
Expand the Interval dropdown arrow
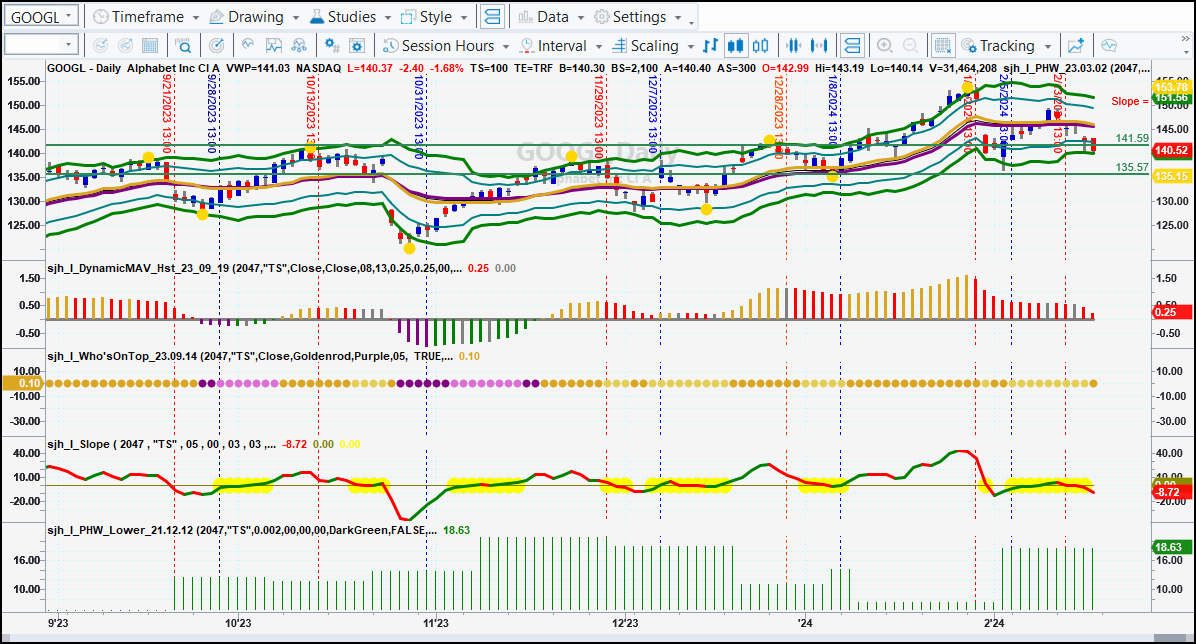click(x=598, y=47)
